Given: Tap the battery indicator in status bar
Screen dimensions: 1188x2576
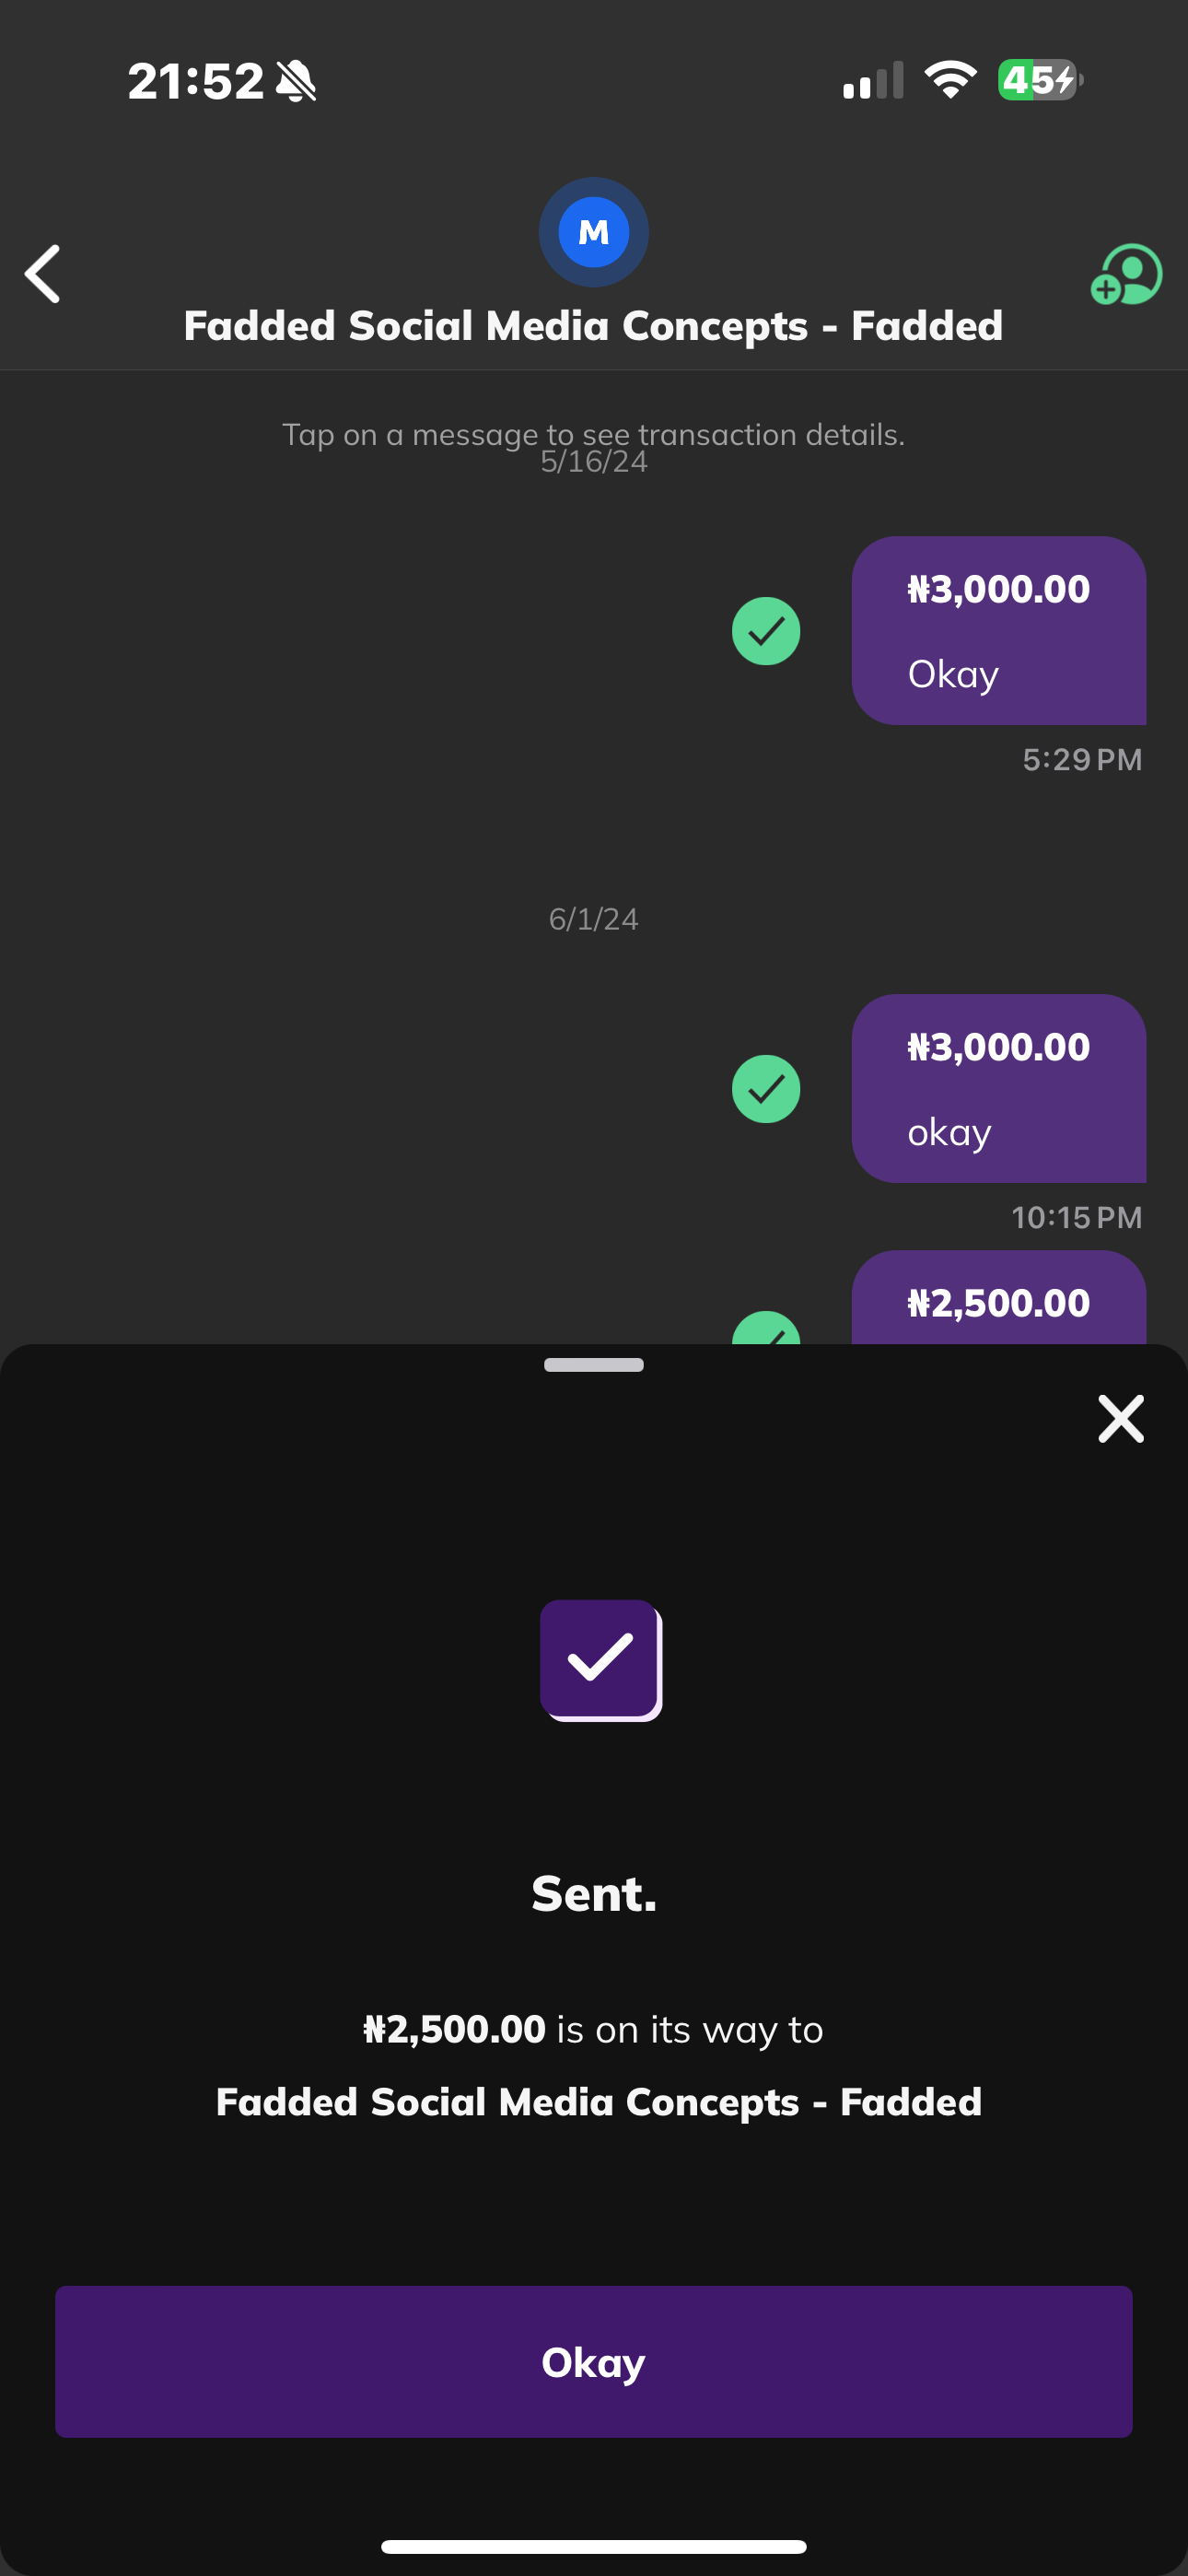Looking at the screenshot, I should pos(1039,80).
